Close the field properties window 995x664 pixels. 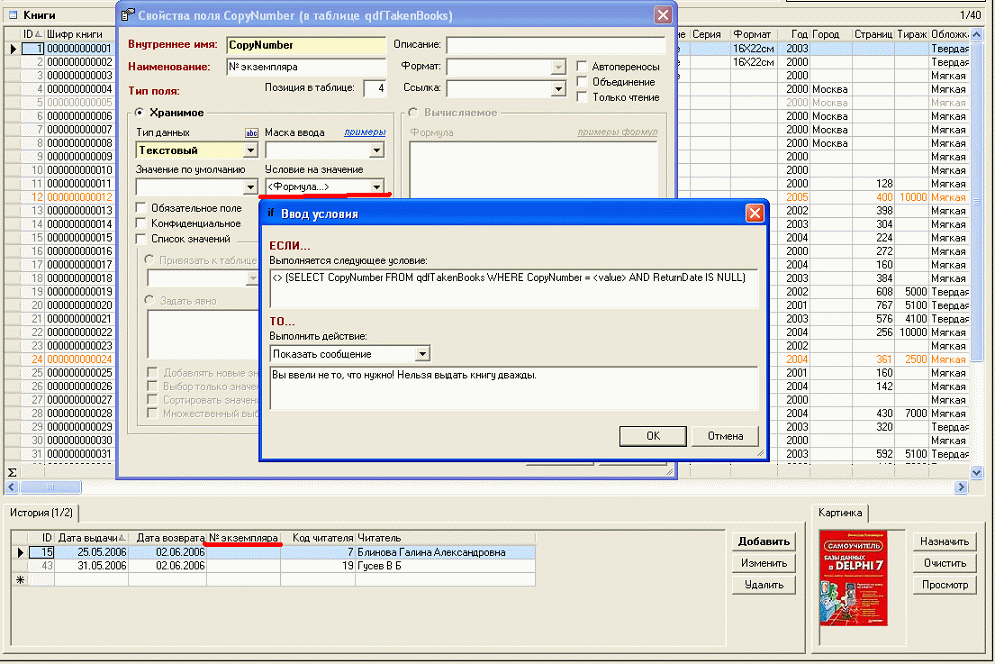tap(662, 15)
